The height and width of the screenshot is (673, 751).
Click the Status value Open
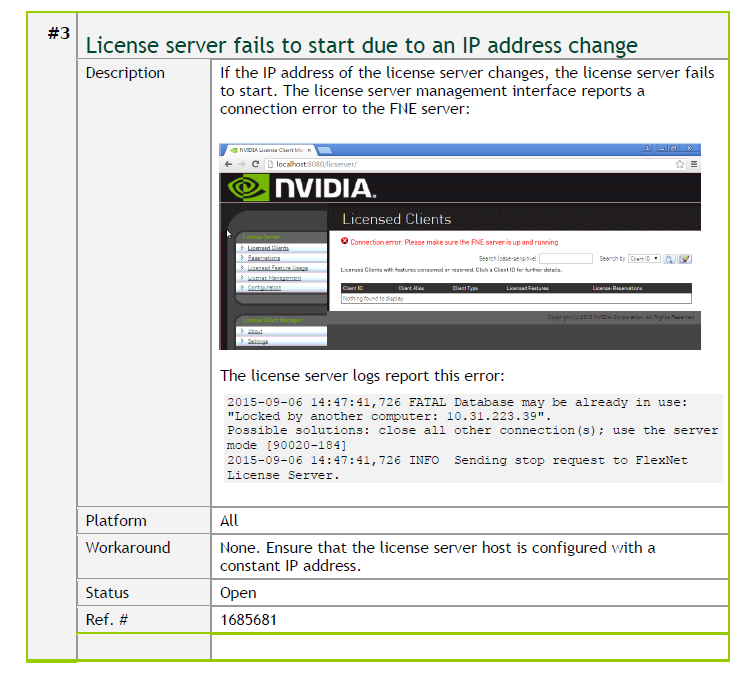238,593
